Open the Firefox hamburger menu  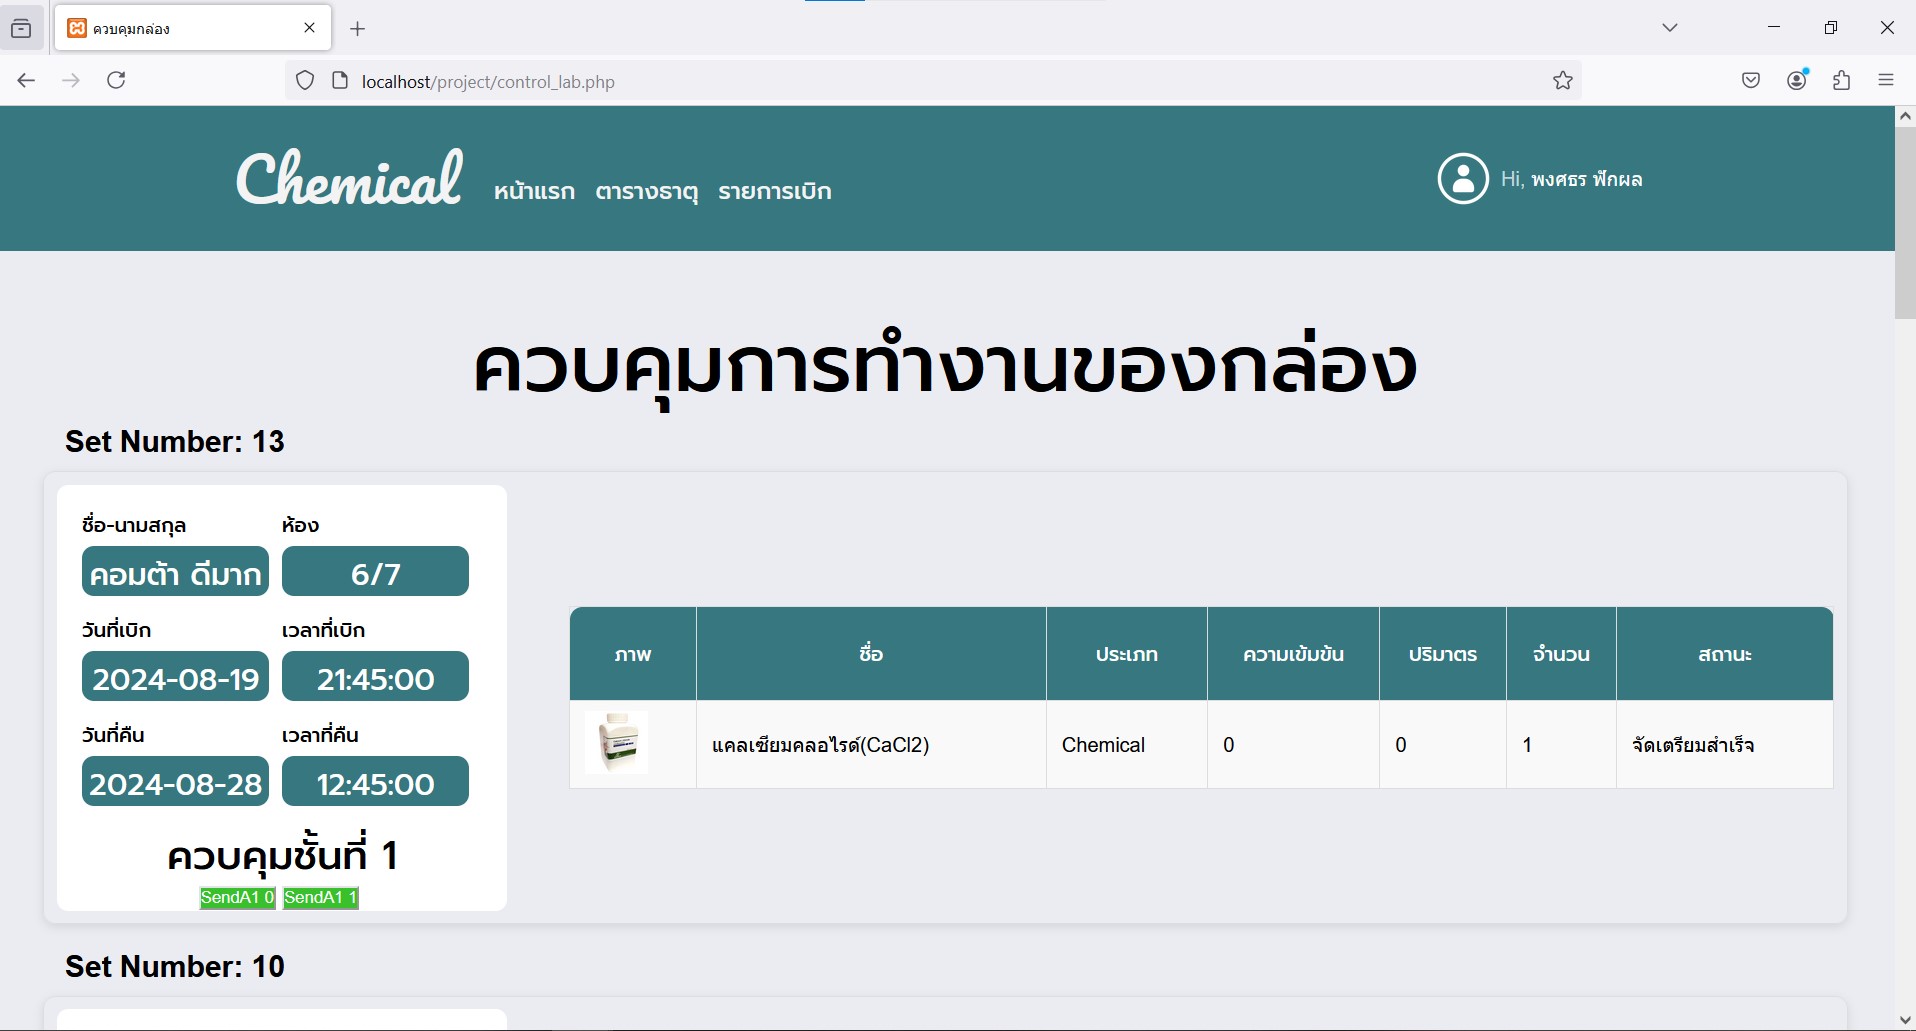tap(1886, 81)
